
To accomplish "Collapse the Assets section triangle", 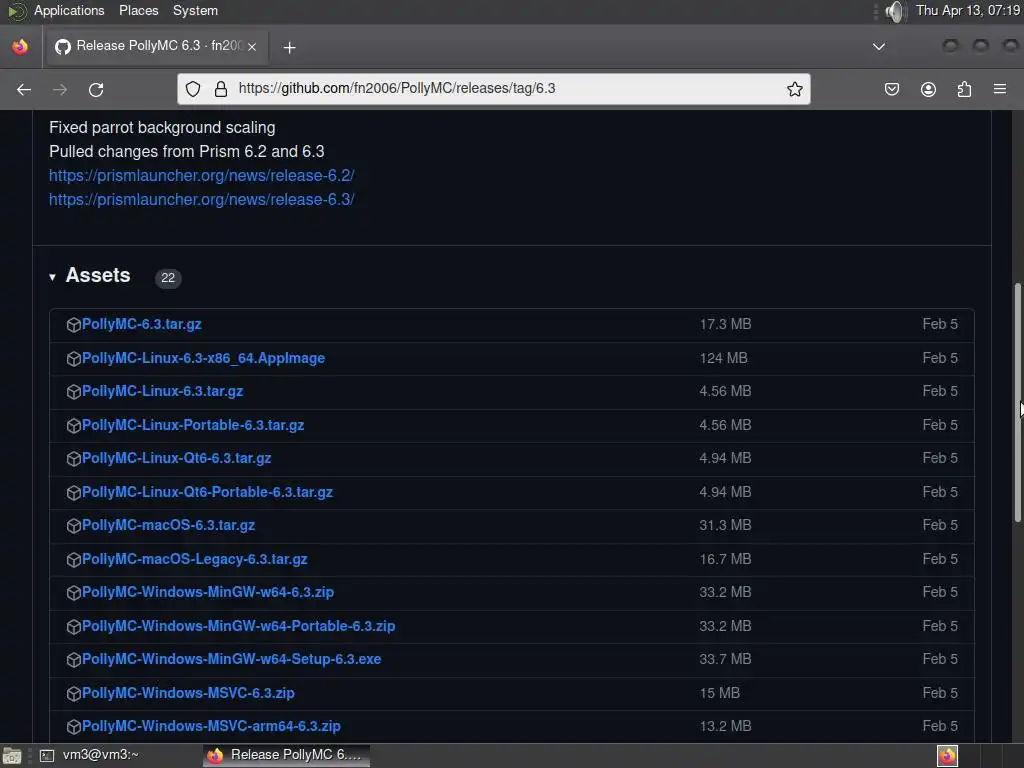I will click(52, 277).
